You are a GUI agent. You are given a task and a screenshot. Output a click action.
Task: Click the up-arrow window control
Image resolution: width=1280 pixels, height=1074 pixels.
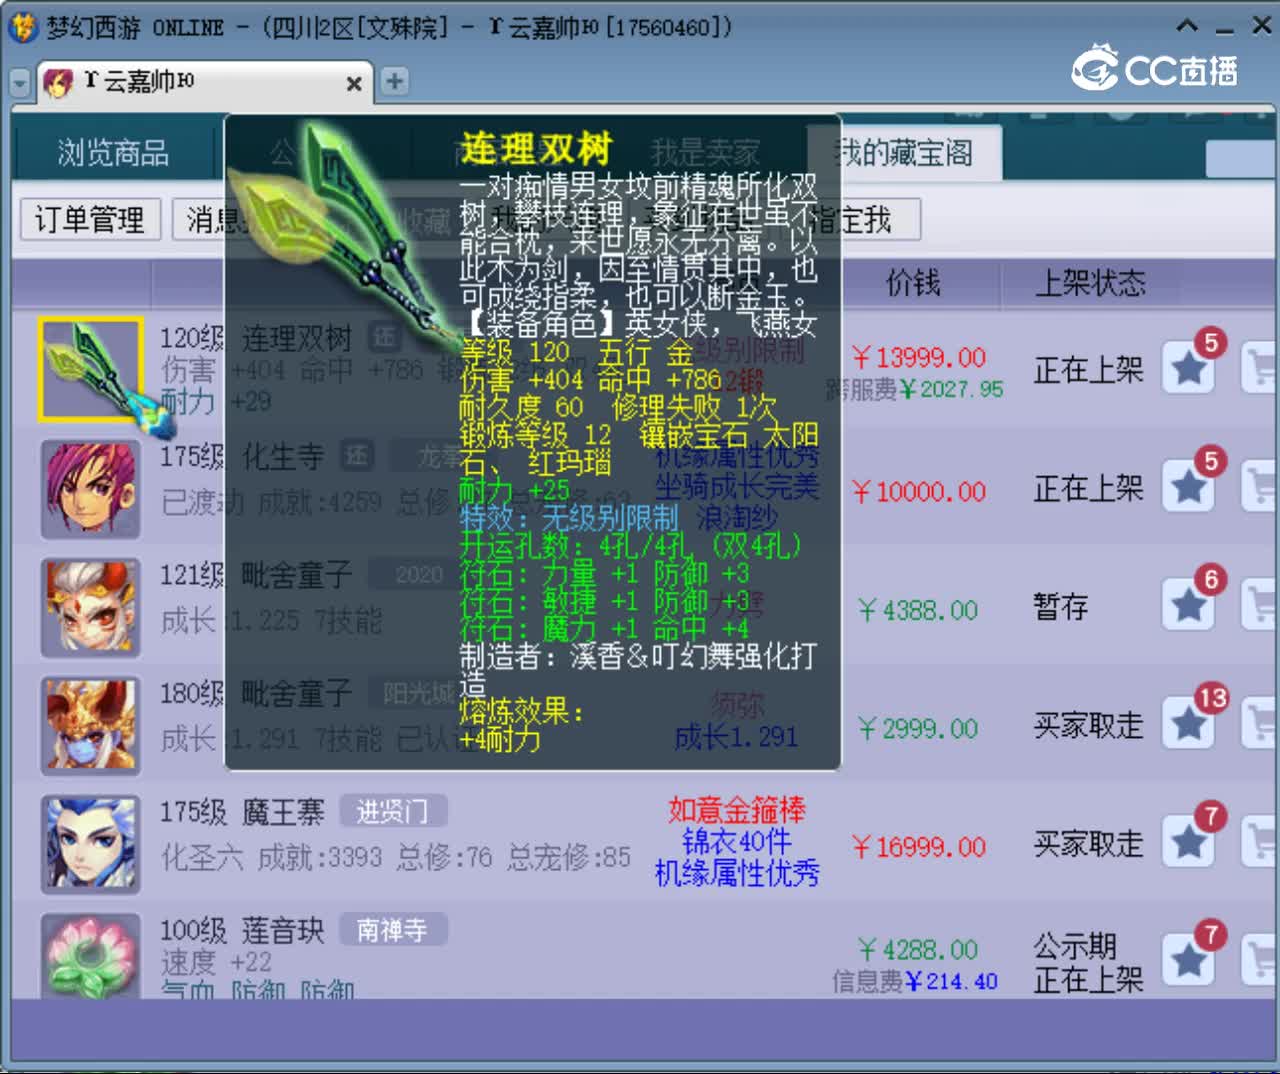[x=1188, y=27]
